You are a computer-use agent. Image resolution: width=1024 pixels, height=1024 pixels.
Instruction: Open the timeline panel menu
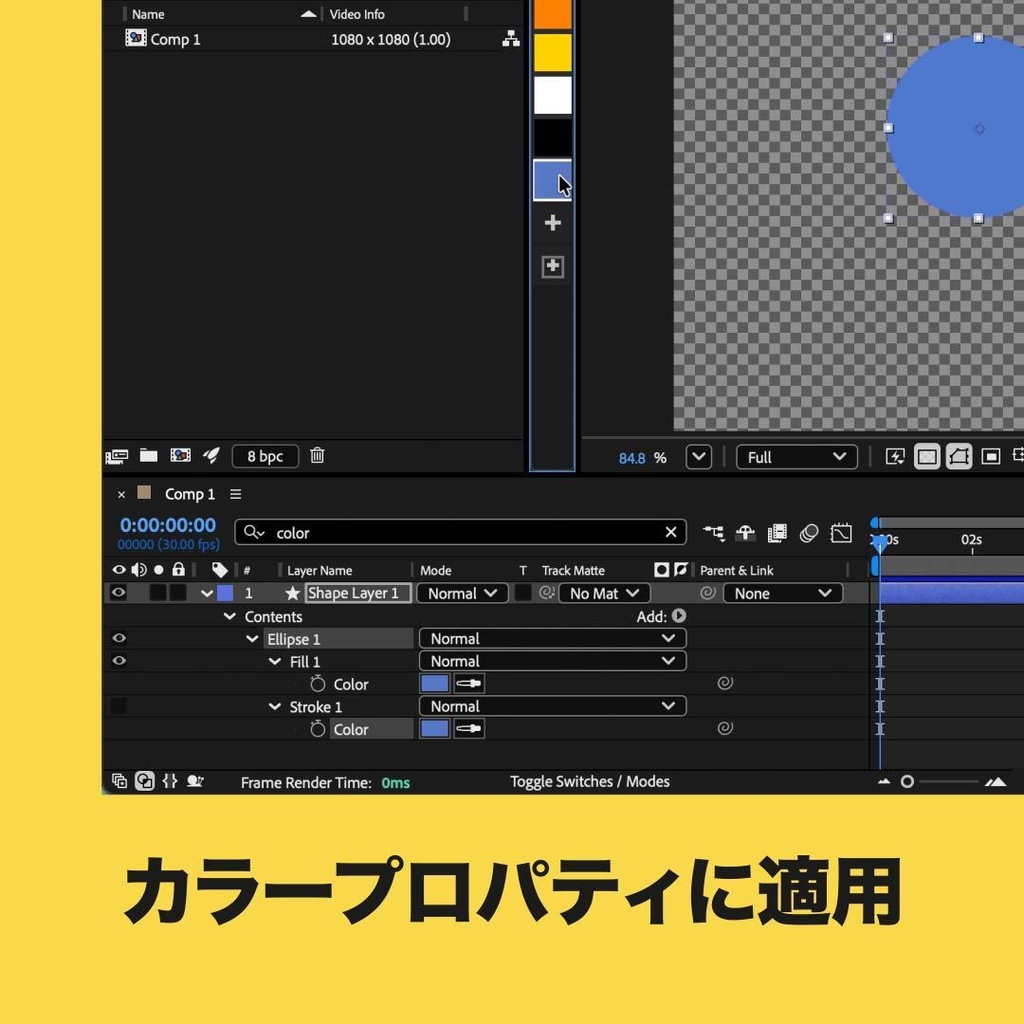pyautogui.click(x=234, y=493)
